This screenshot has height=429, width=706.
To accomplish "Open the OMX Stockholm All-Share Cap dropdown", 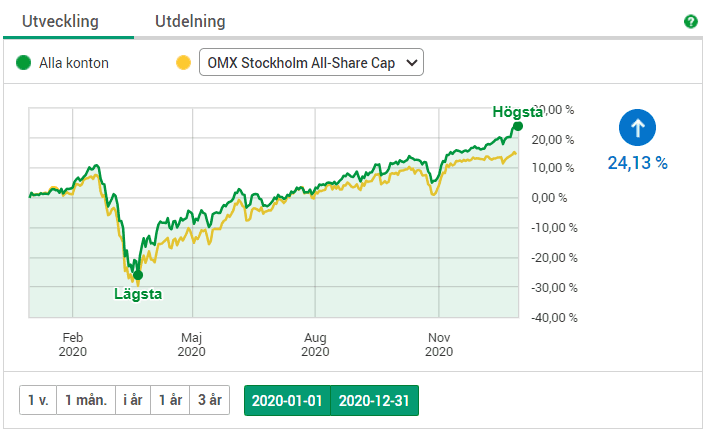I will point(311,63).
